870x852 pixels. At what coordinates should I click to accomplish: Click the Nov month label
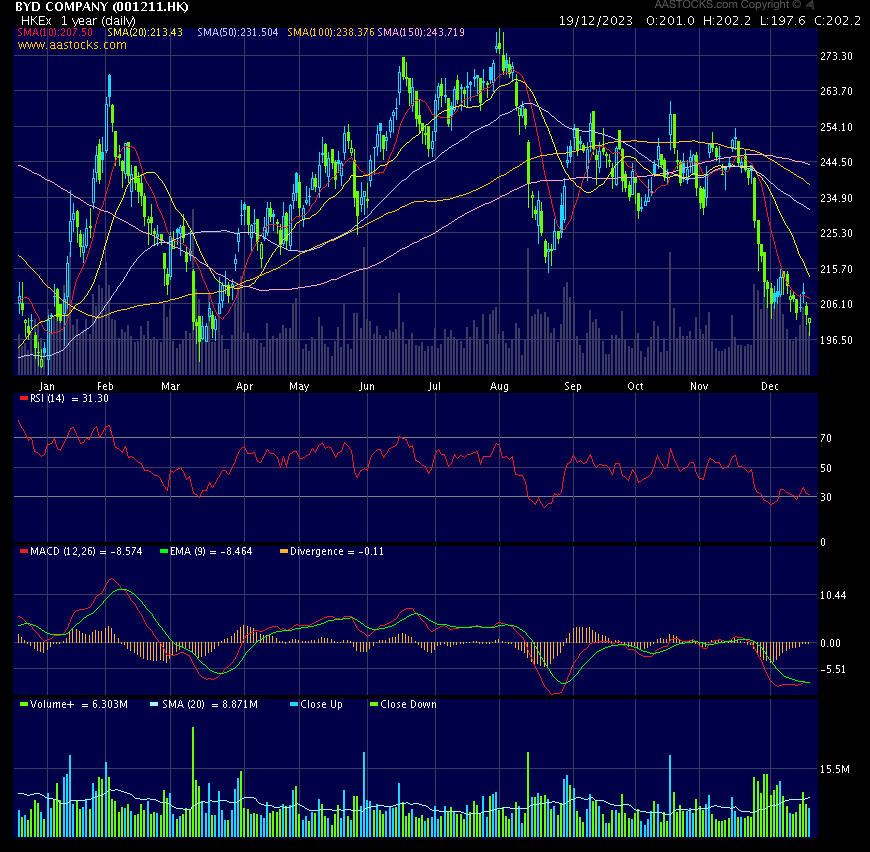(699, 386)
